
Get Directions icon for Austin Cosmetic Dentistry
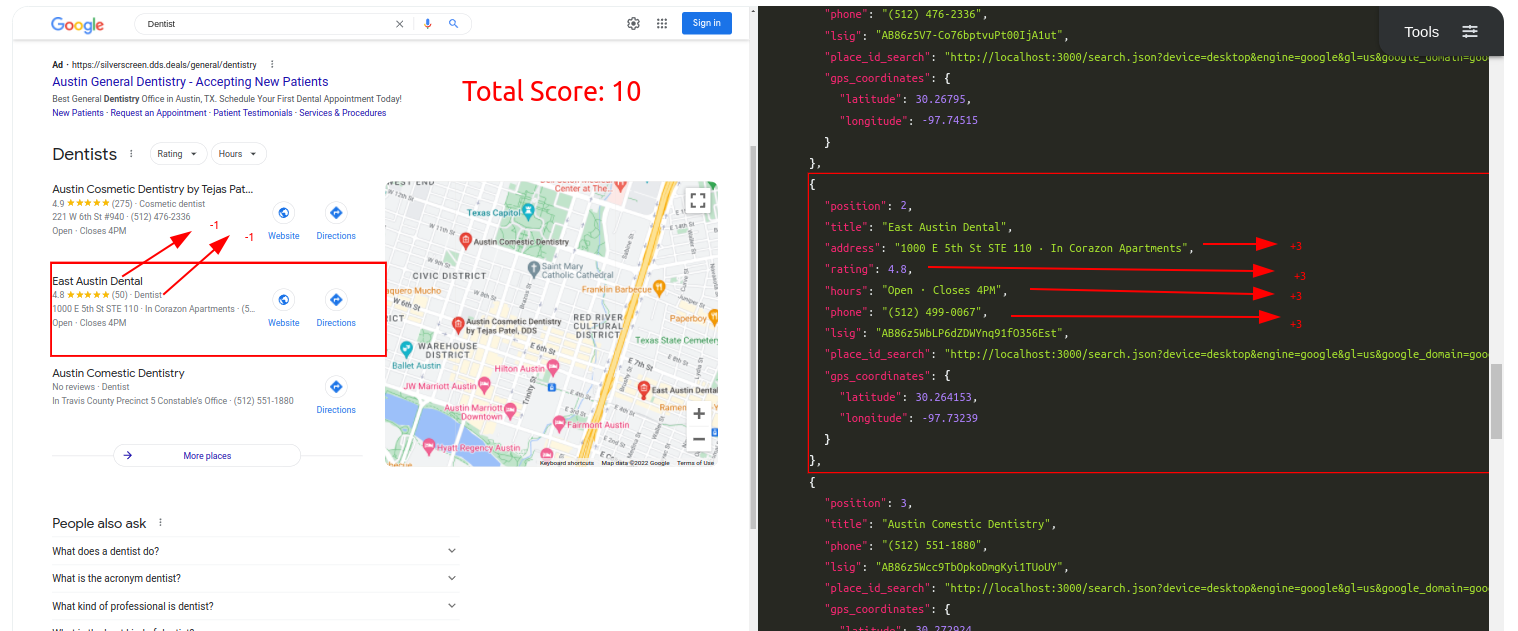(336, 213)
